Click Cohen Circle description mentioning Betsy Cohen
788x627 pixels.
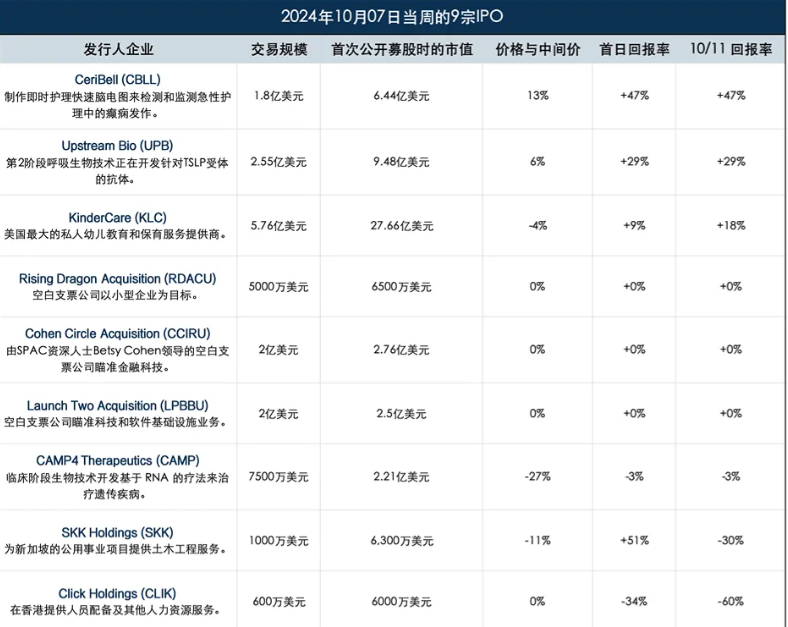118,359
